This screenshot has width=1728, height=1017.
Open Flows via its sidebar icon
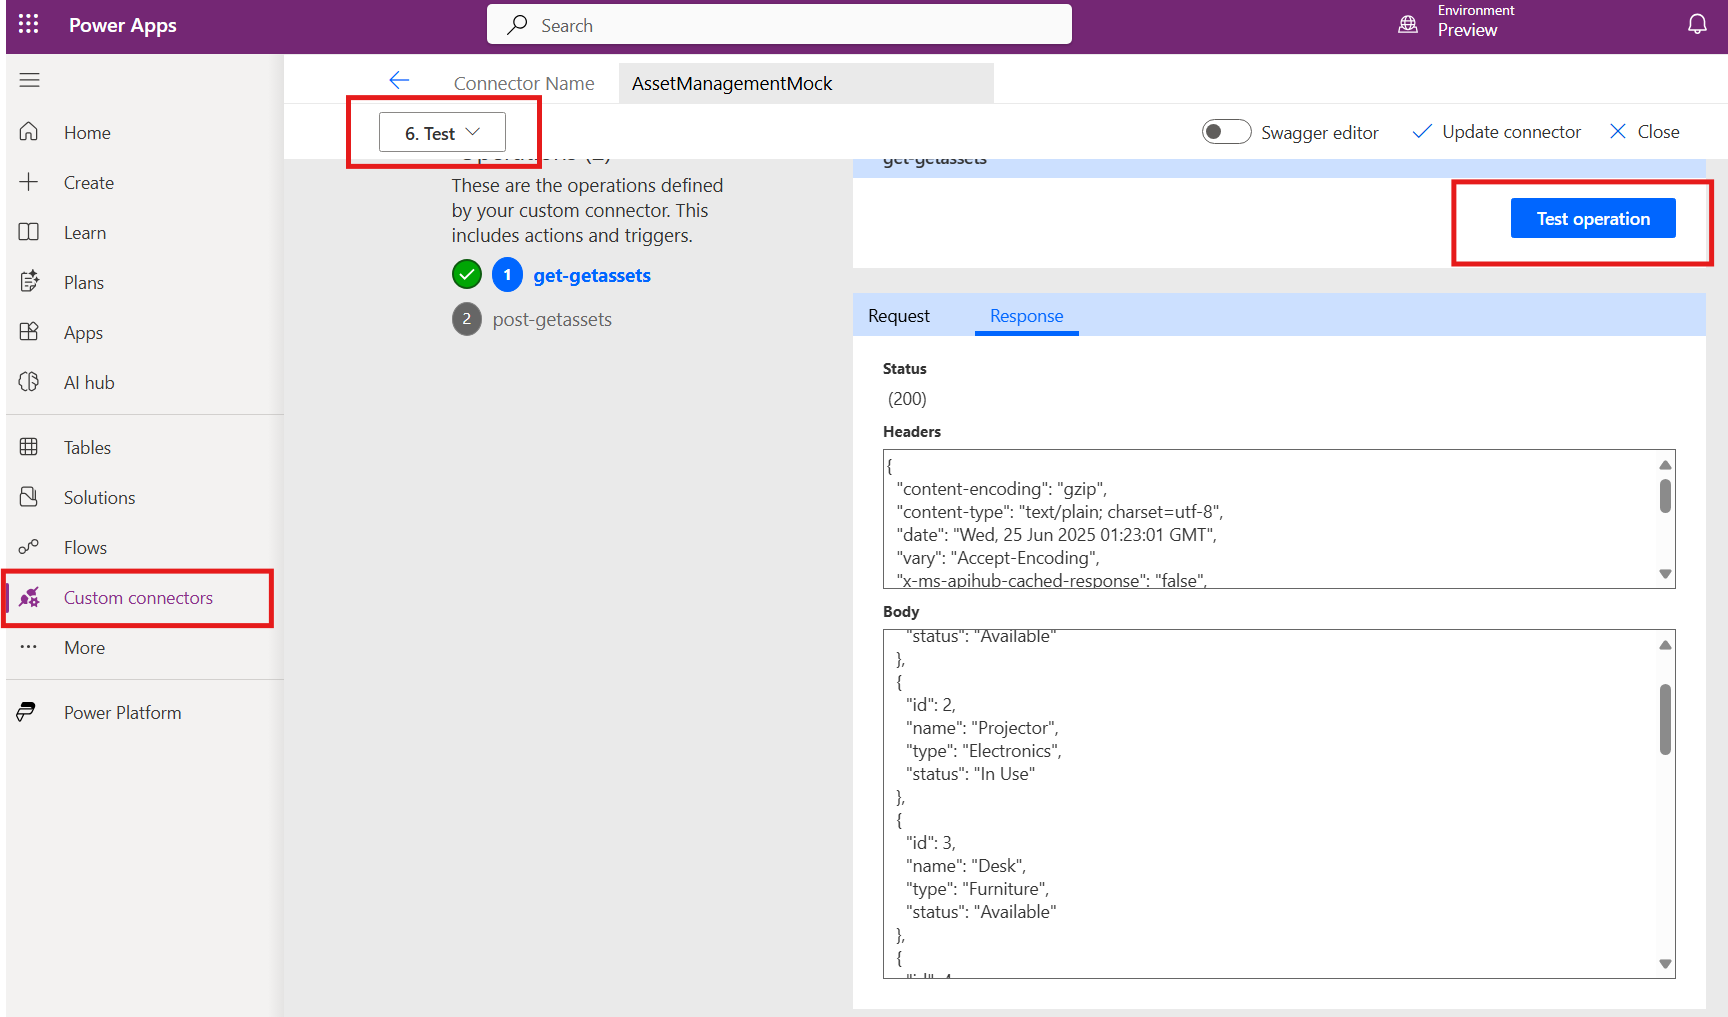click(28, 547)
